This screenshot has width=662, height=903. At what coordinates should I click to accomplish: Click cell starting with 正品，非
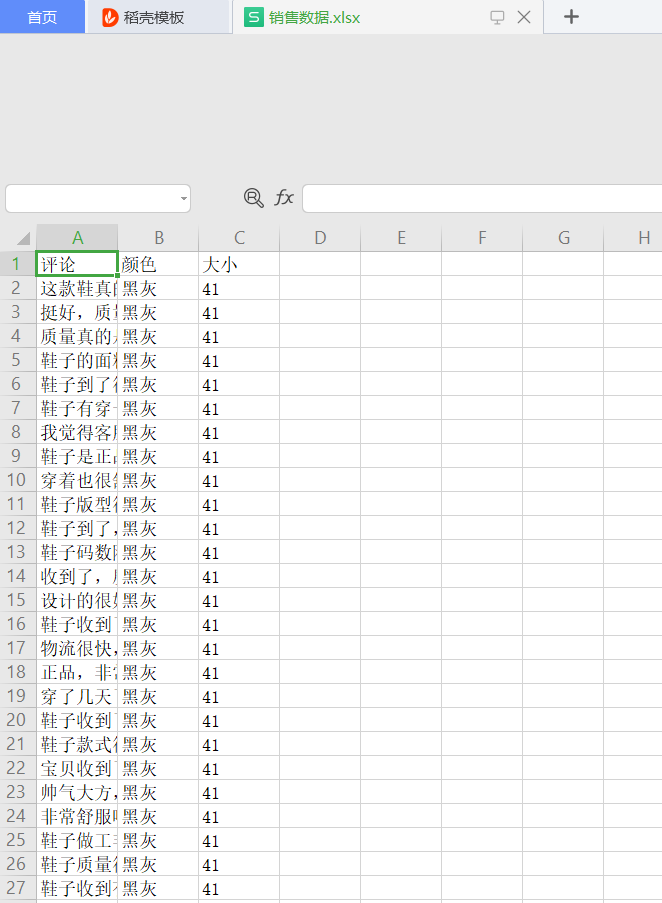(x=77, y=672)
